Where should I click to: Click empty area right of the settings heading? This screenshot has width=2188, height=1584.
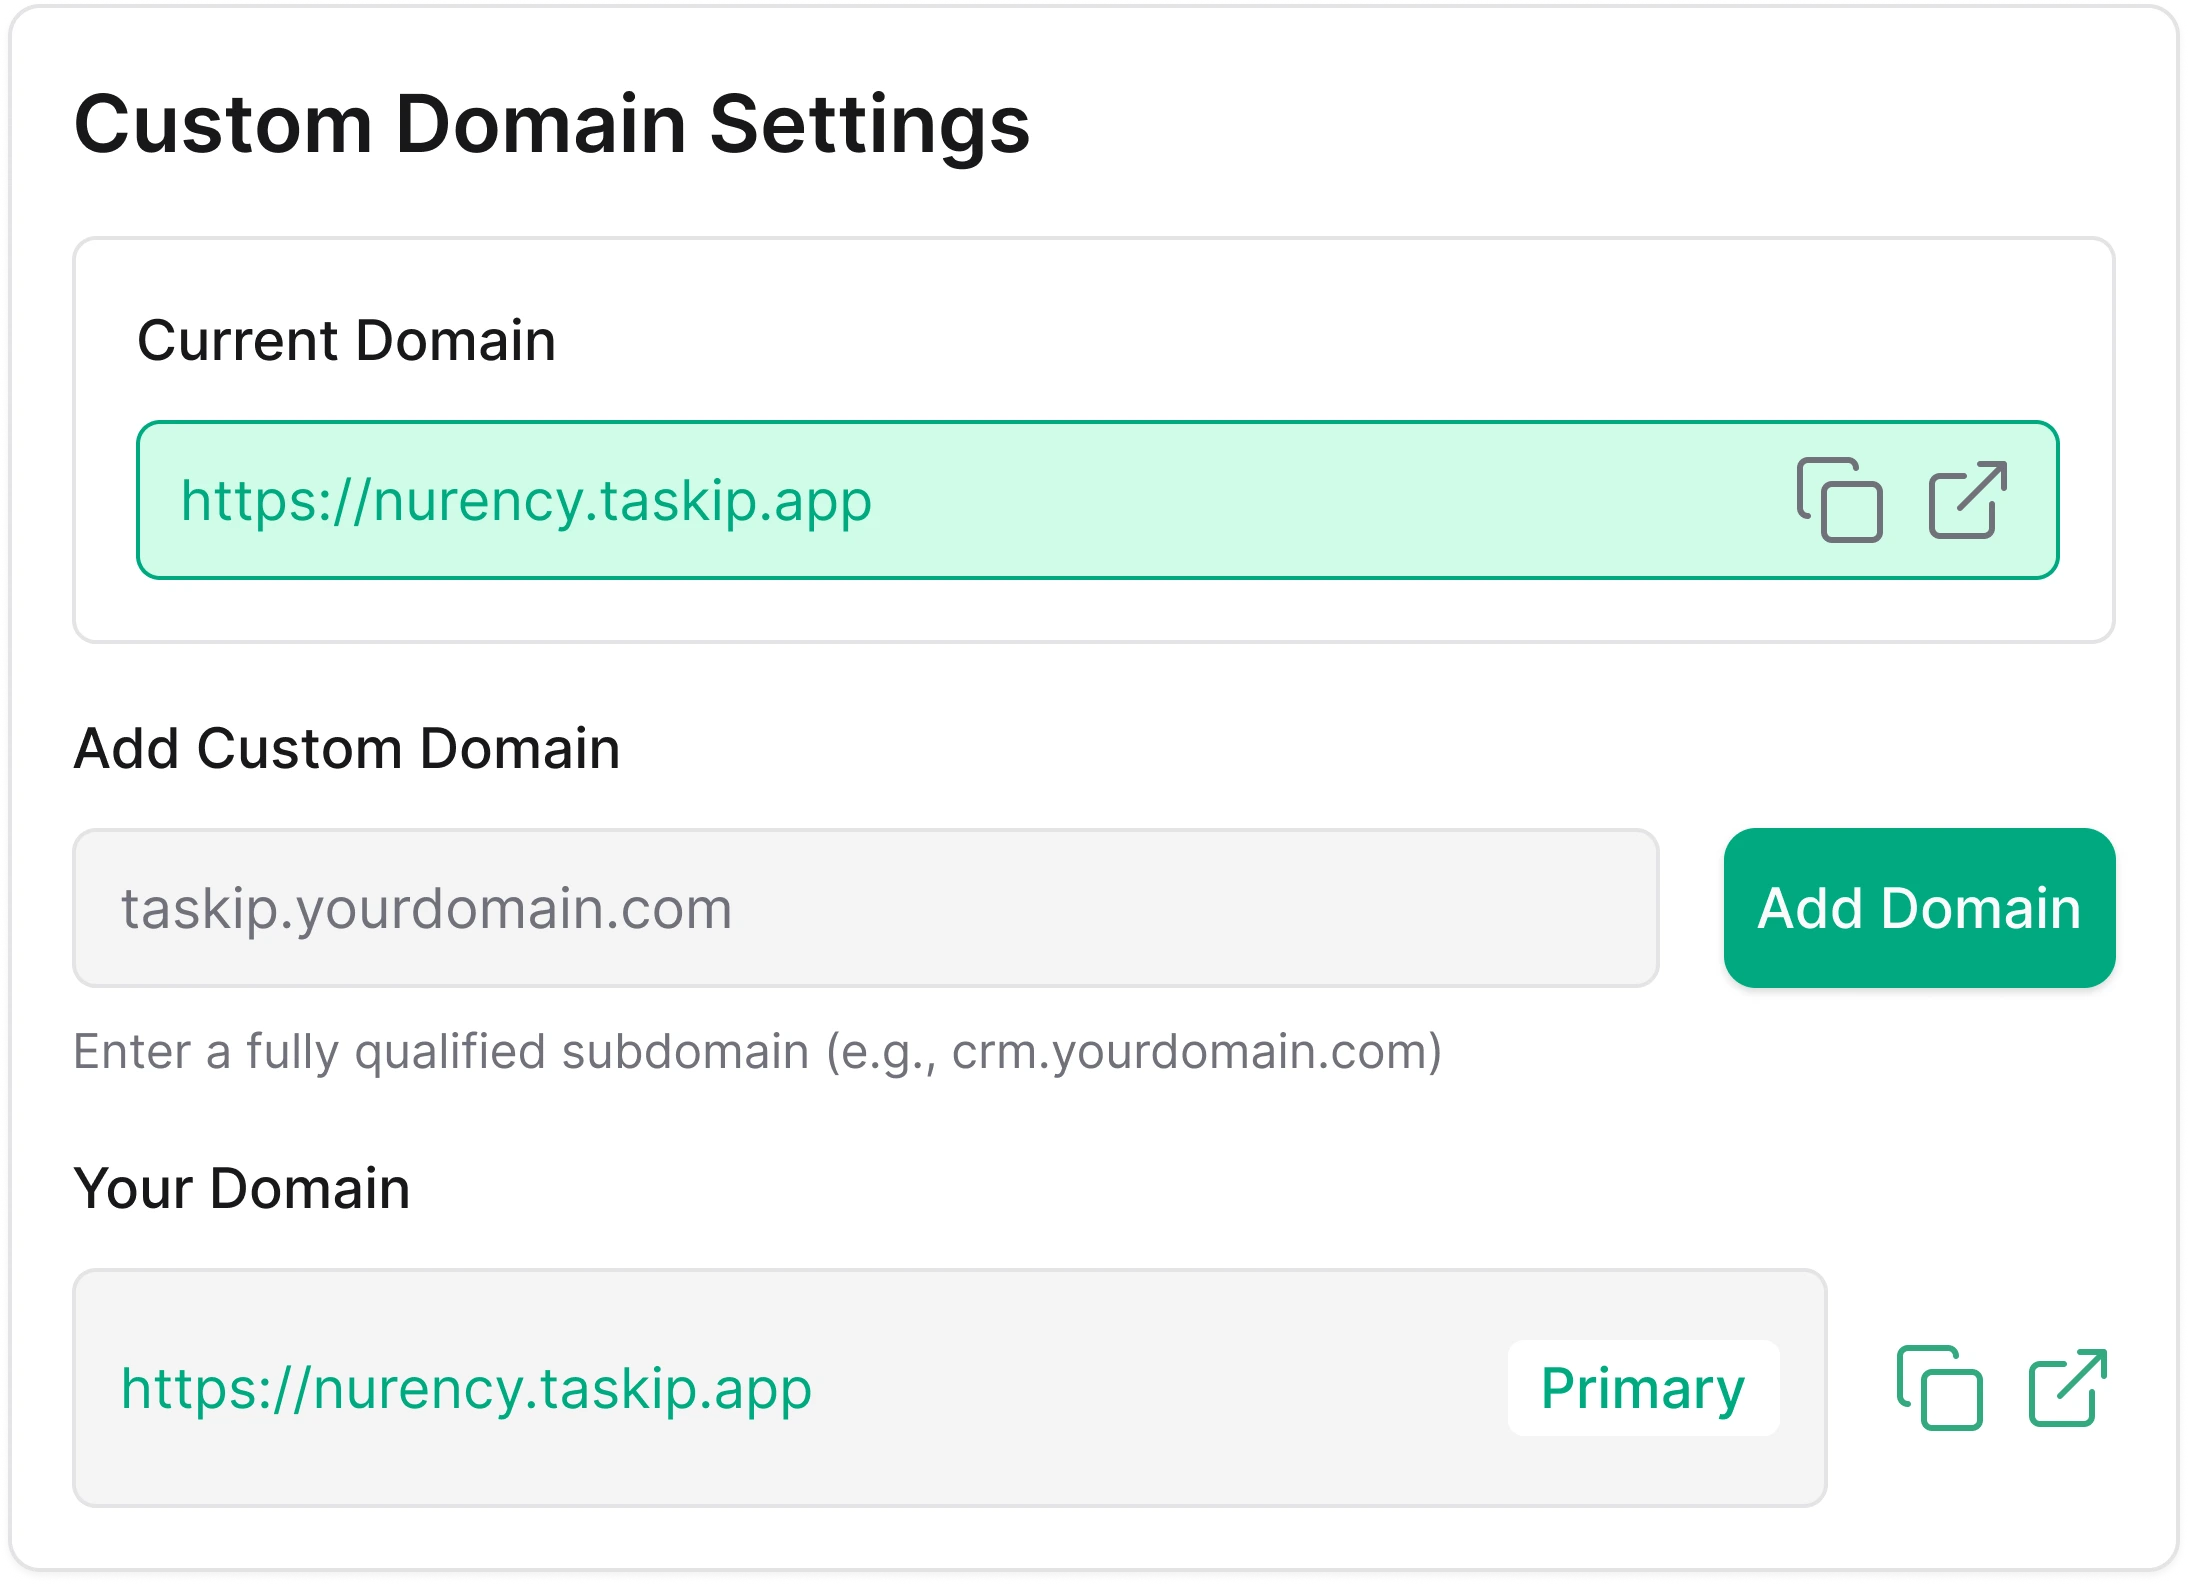point(1600,124)
